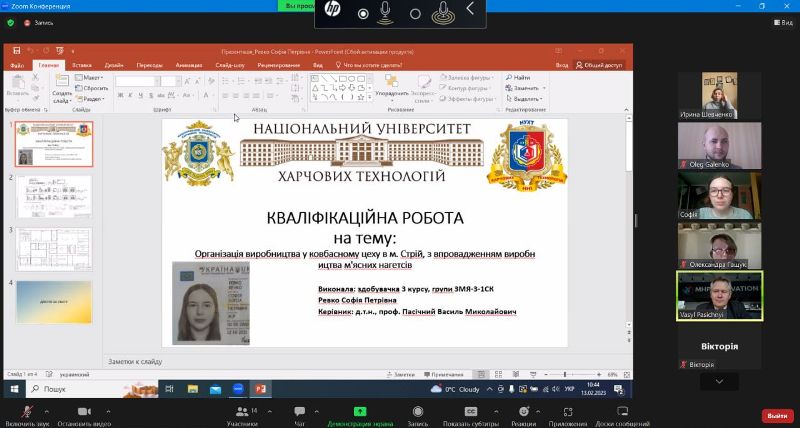Viewport: 800px width, 428px height.
Task: Switch to Normal view icon
Action: [481, 375]
